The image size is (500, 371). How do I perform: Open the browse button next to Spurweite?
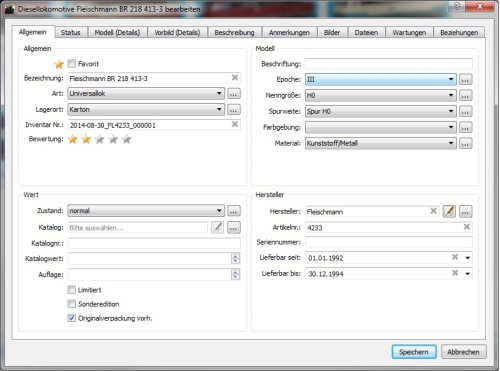[465, 111]
